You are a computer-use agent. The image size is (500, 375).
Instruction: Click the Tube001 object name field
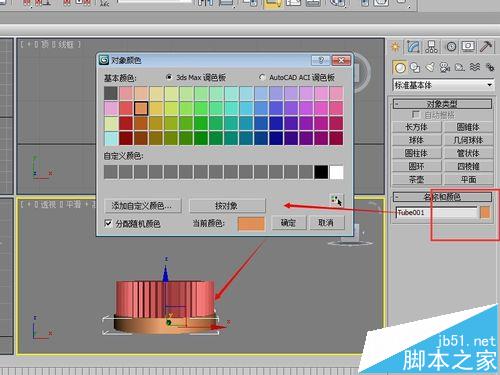(x=436, y=212)
